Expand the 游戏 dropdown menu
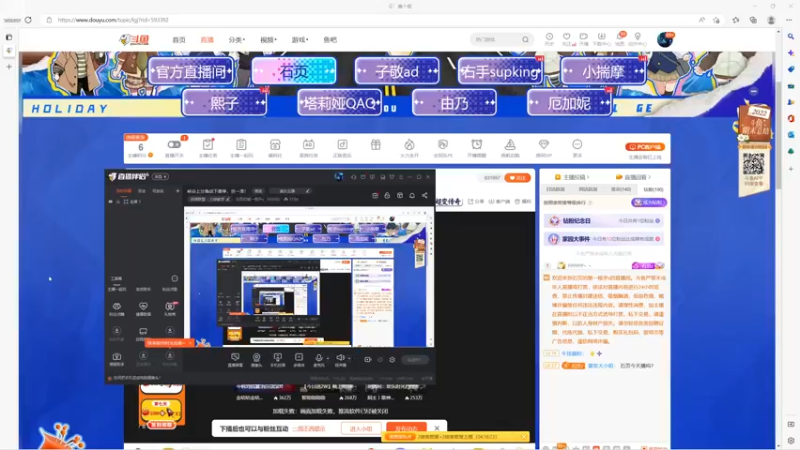Screen dimensions: 800x450 click(299, 40)
